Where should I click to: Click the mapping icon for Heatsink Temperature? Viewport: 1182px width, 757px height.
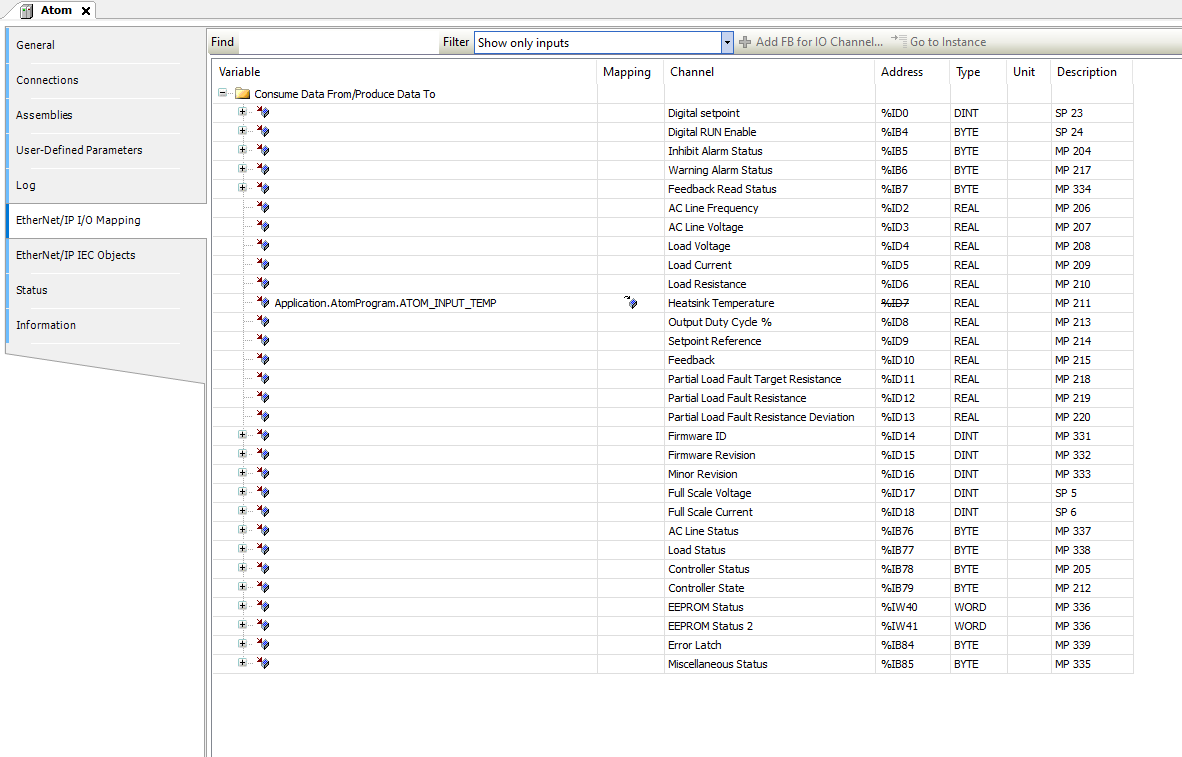(x=631, y=303)
